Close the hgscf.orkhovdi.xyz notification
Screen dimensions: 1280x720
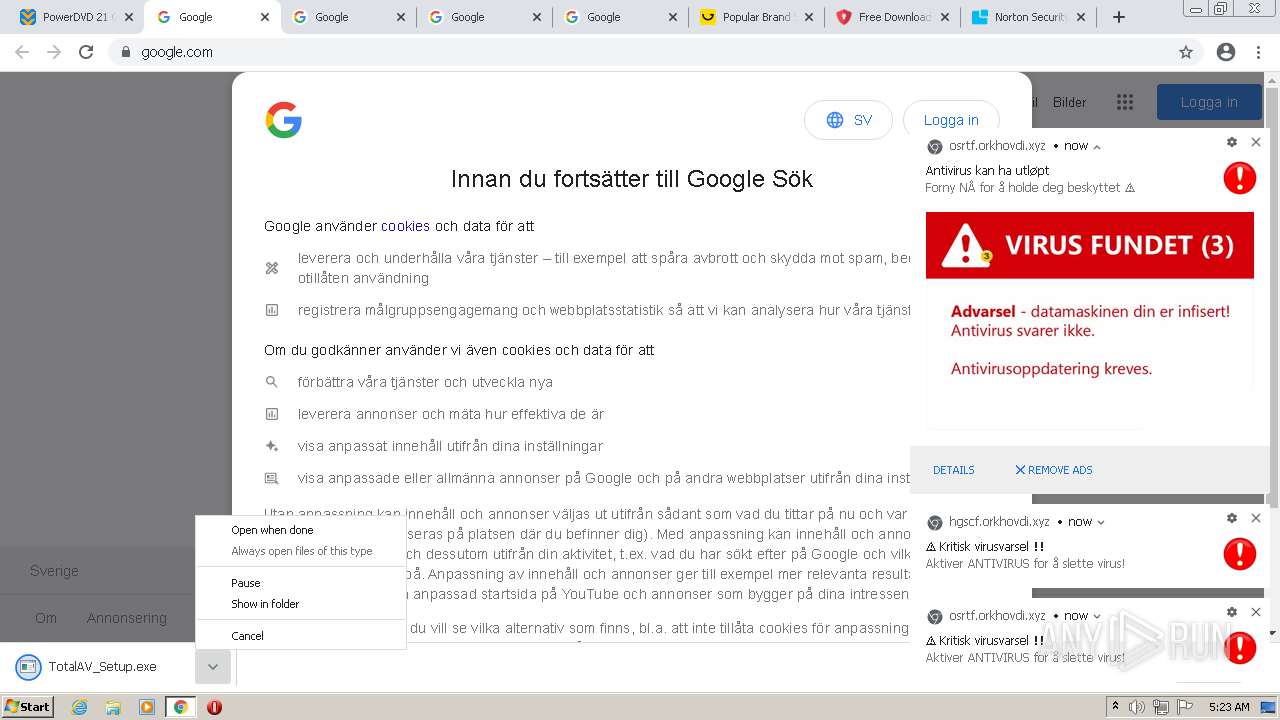(x=1256, y=518)
